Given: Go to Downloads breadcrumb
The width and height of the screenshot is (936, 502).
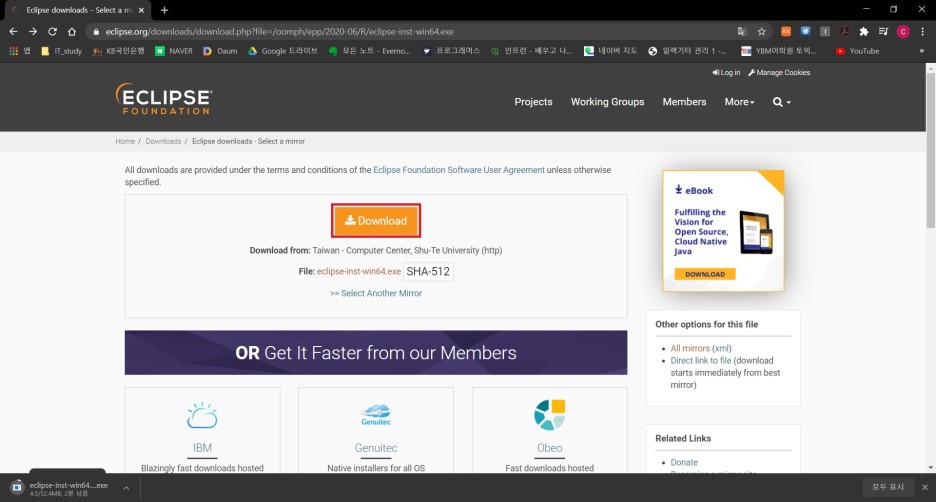Looking at the screenshot, I should [x=163, y=141].
